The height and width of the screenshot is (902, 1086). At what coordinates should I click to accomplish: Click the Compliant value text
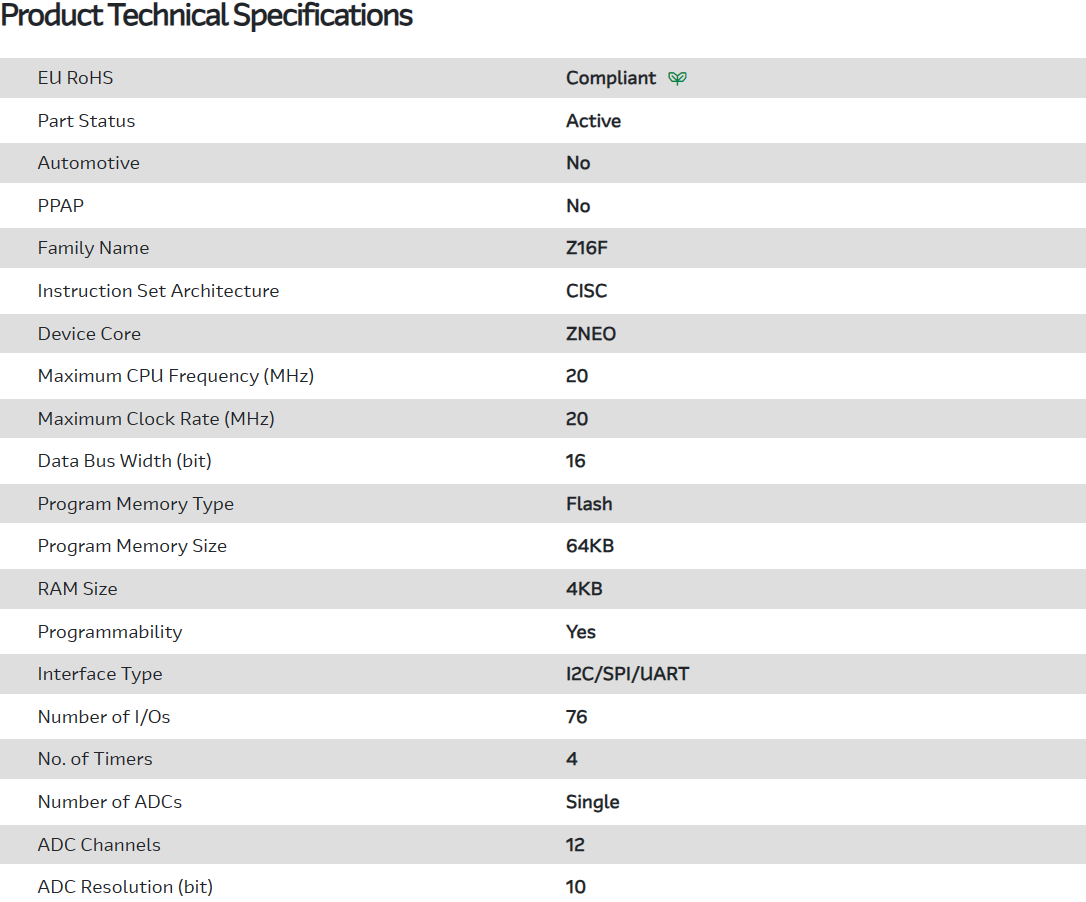coord(611,78)
